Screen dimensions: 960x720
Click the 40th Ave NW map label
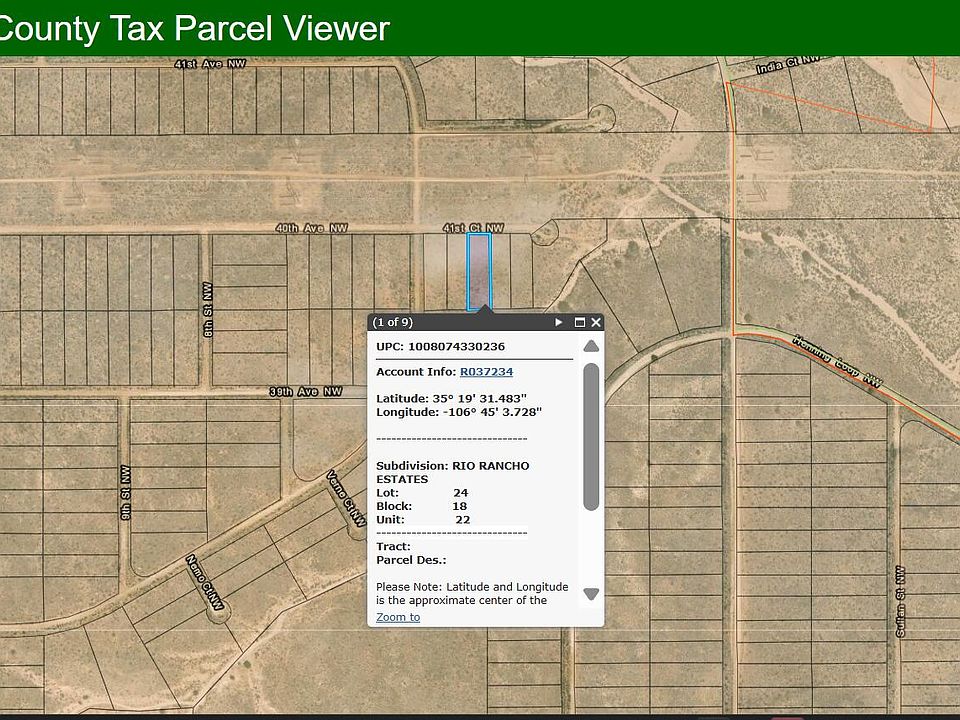pyautogui.click(x=312, y=228)
